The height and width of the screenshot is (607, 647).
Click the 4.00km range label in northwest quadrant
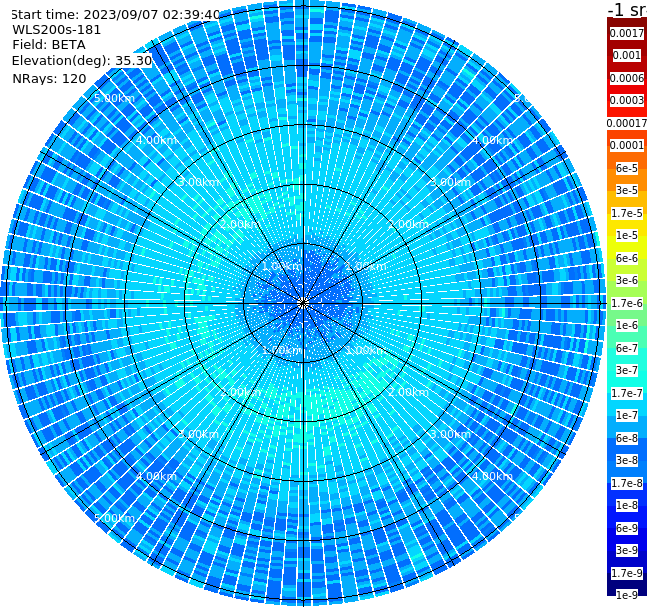click(x=156, y=140)
